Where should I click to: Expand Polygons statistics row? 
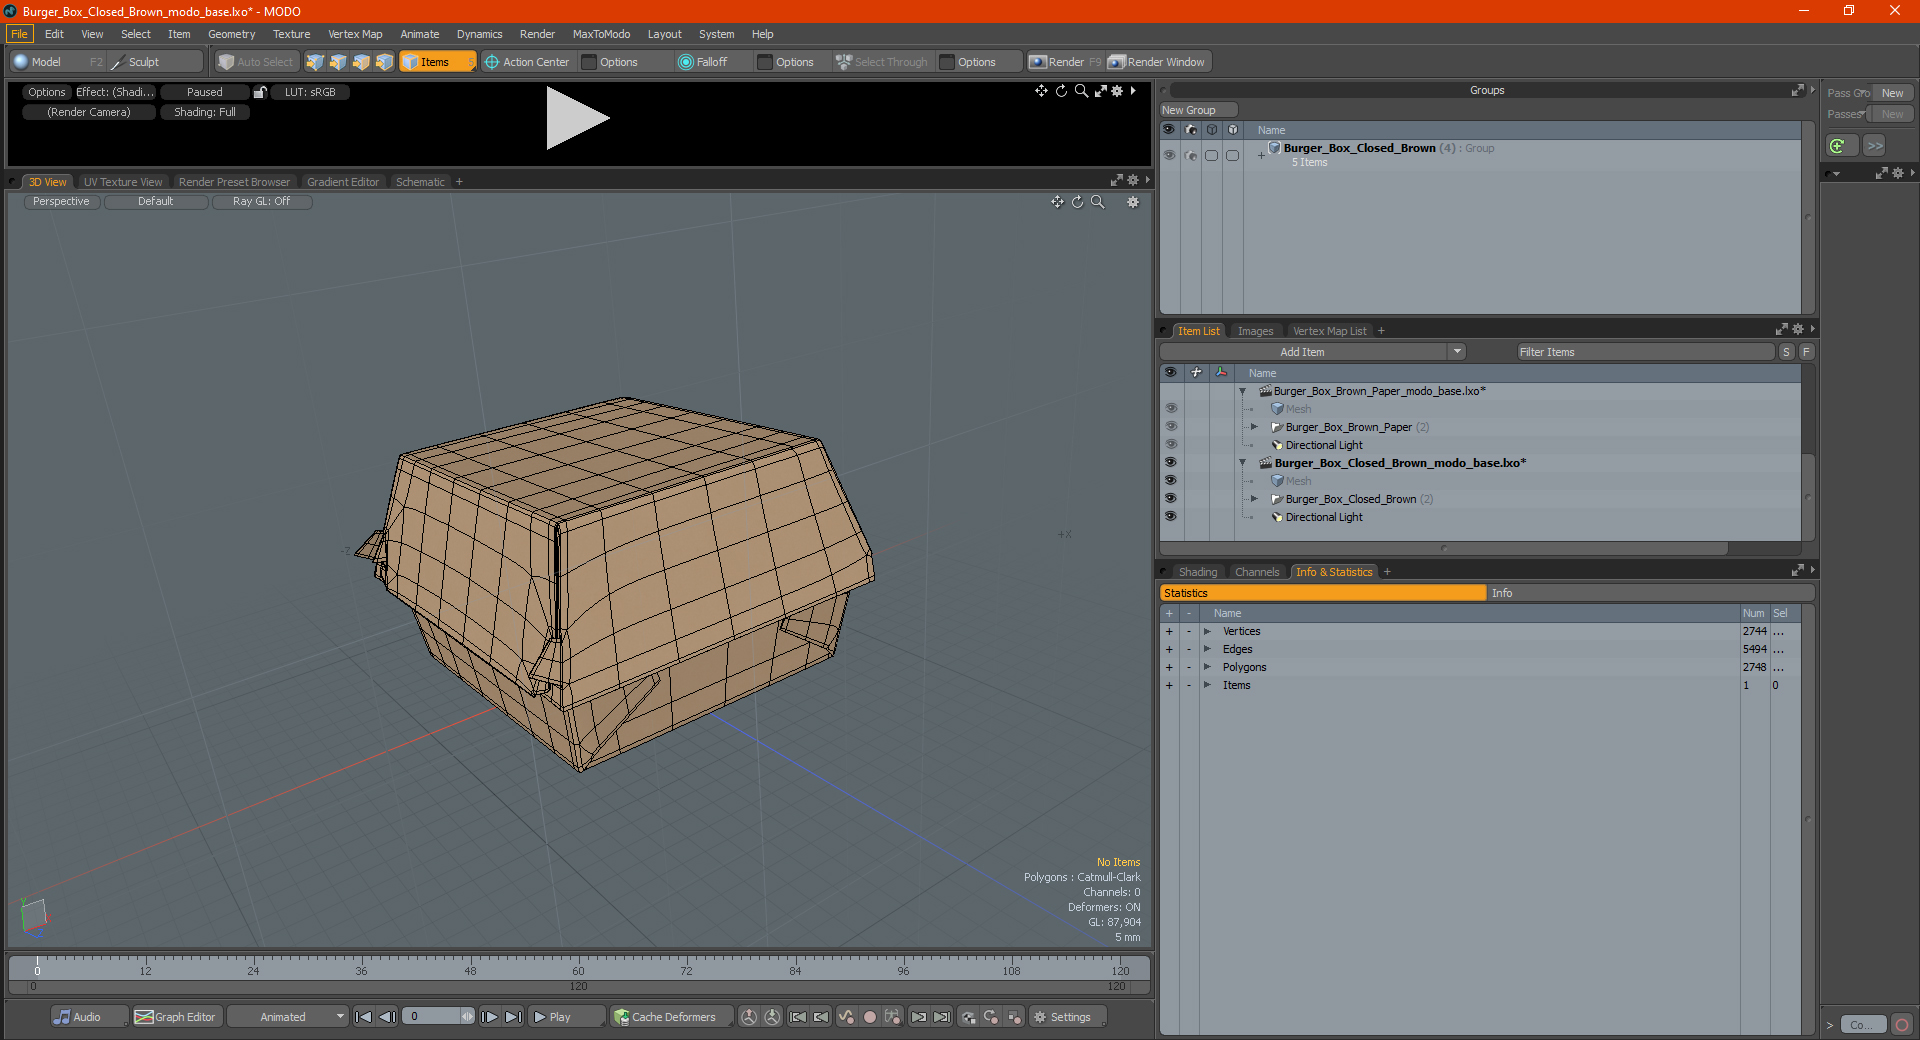pos(1207,667)
